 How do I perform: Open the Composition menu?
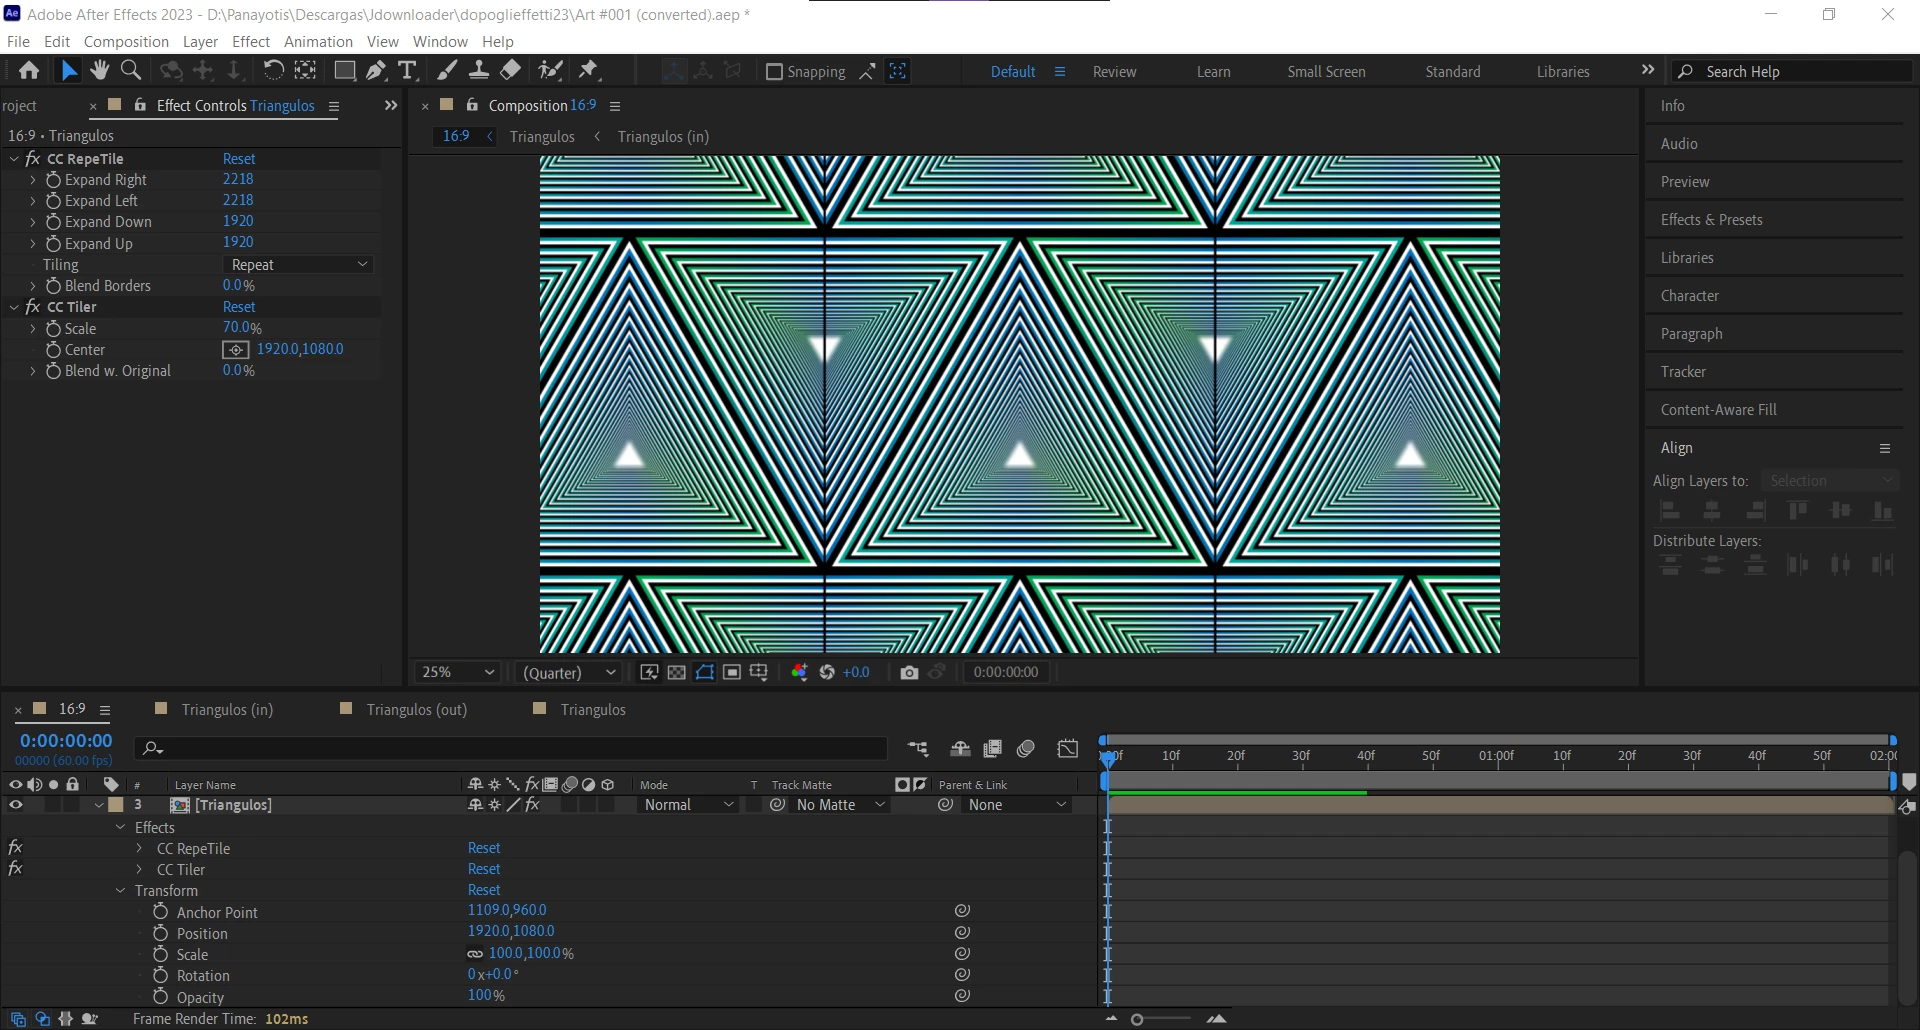point(126,42)
